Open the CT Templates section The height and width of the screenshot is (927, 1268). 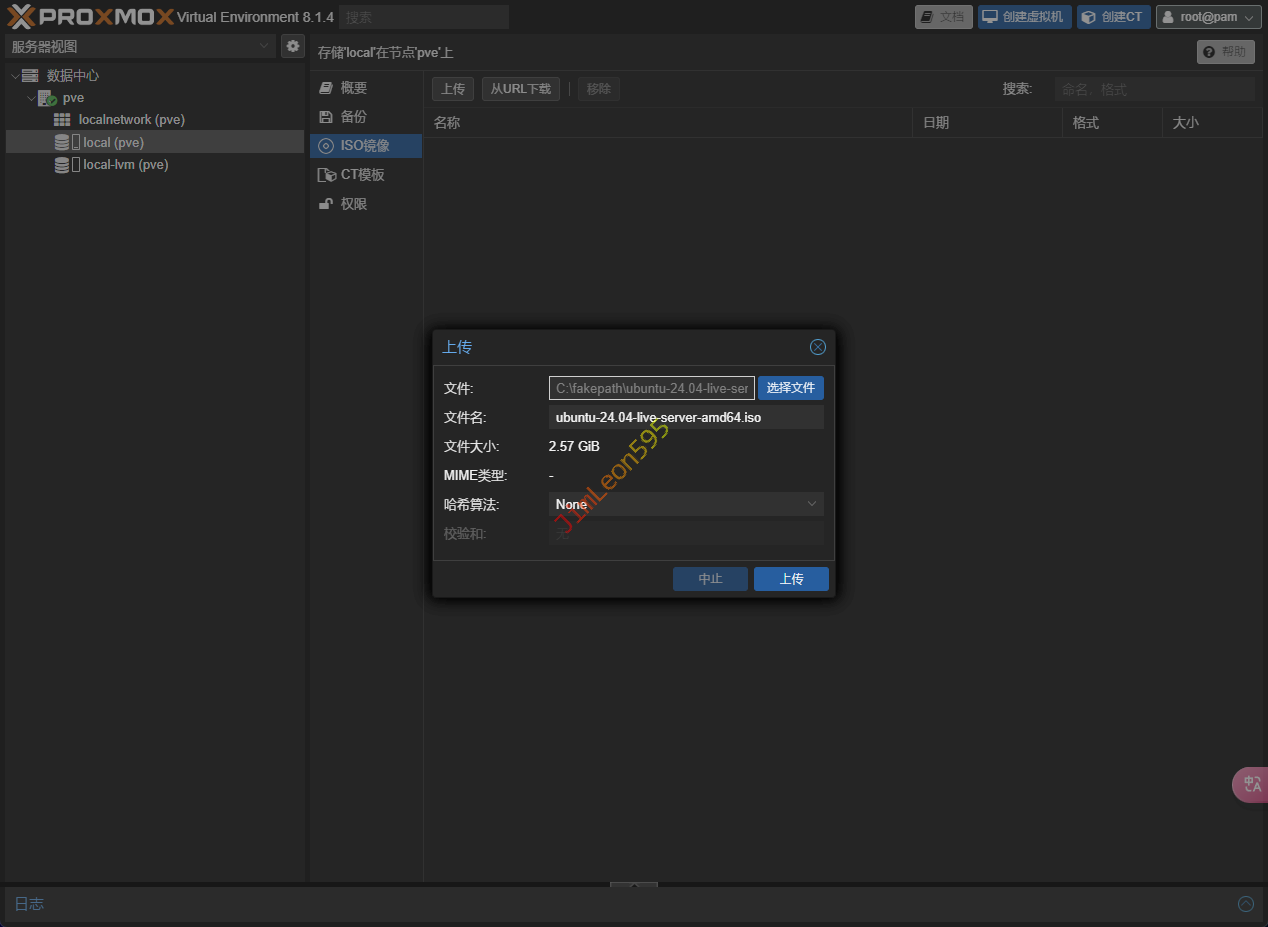pyautogui.click(x=361, y=175)
